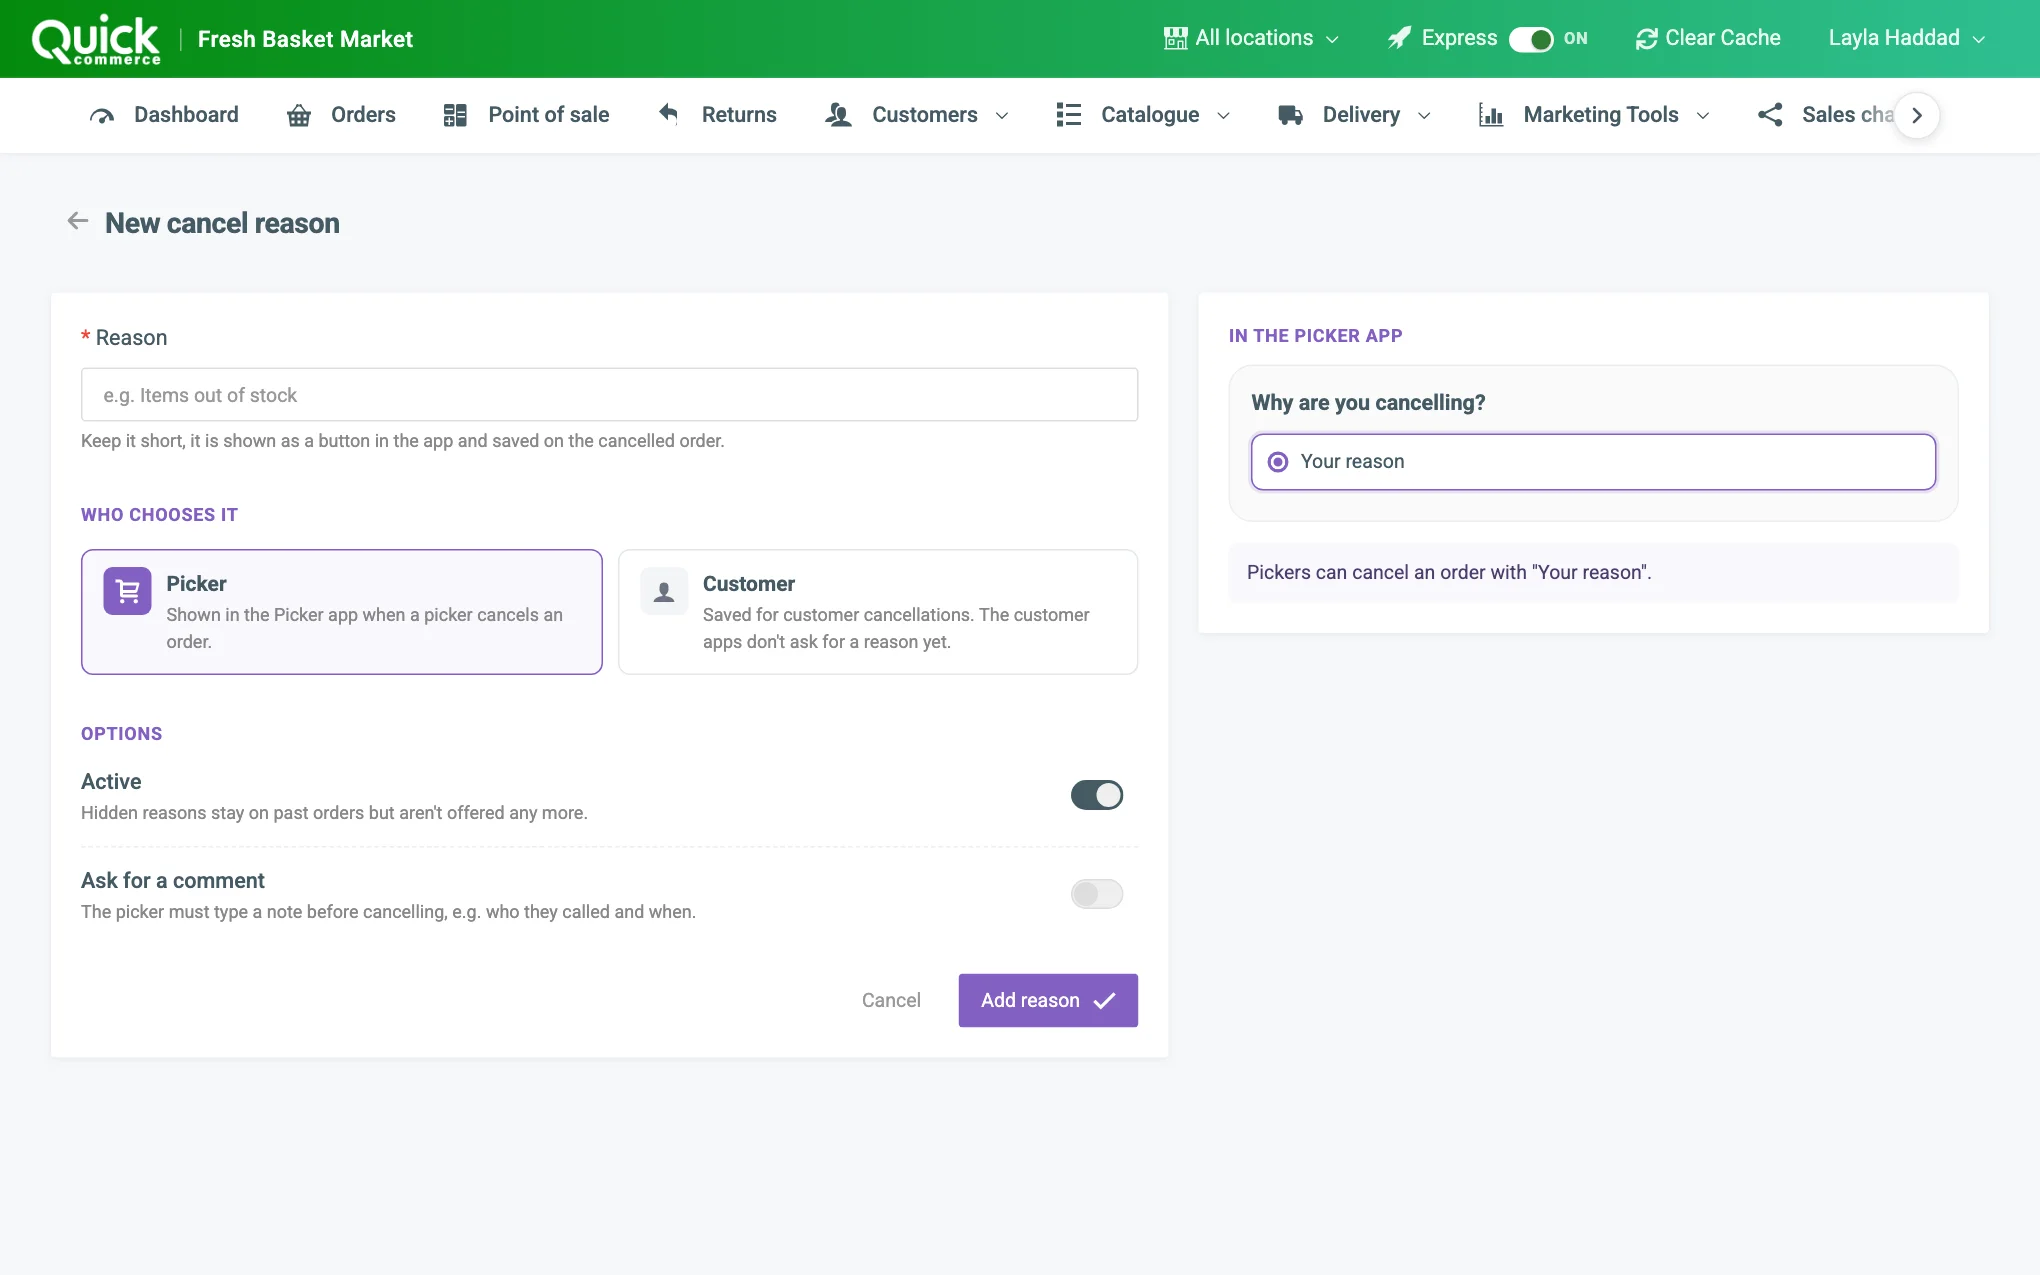The height and width of the screenshot is (1275, 2040).
Task: Click the Sales channels menu label
Action: click(x=1848, y=115)
